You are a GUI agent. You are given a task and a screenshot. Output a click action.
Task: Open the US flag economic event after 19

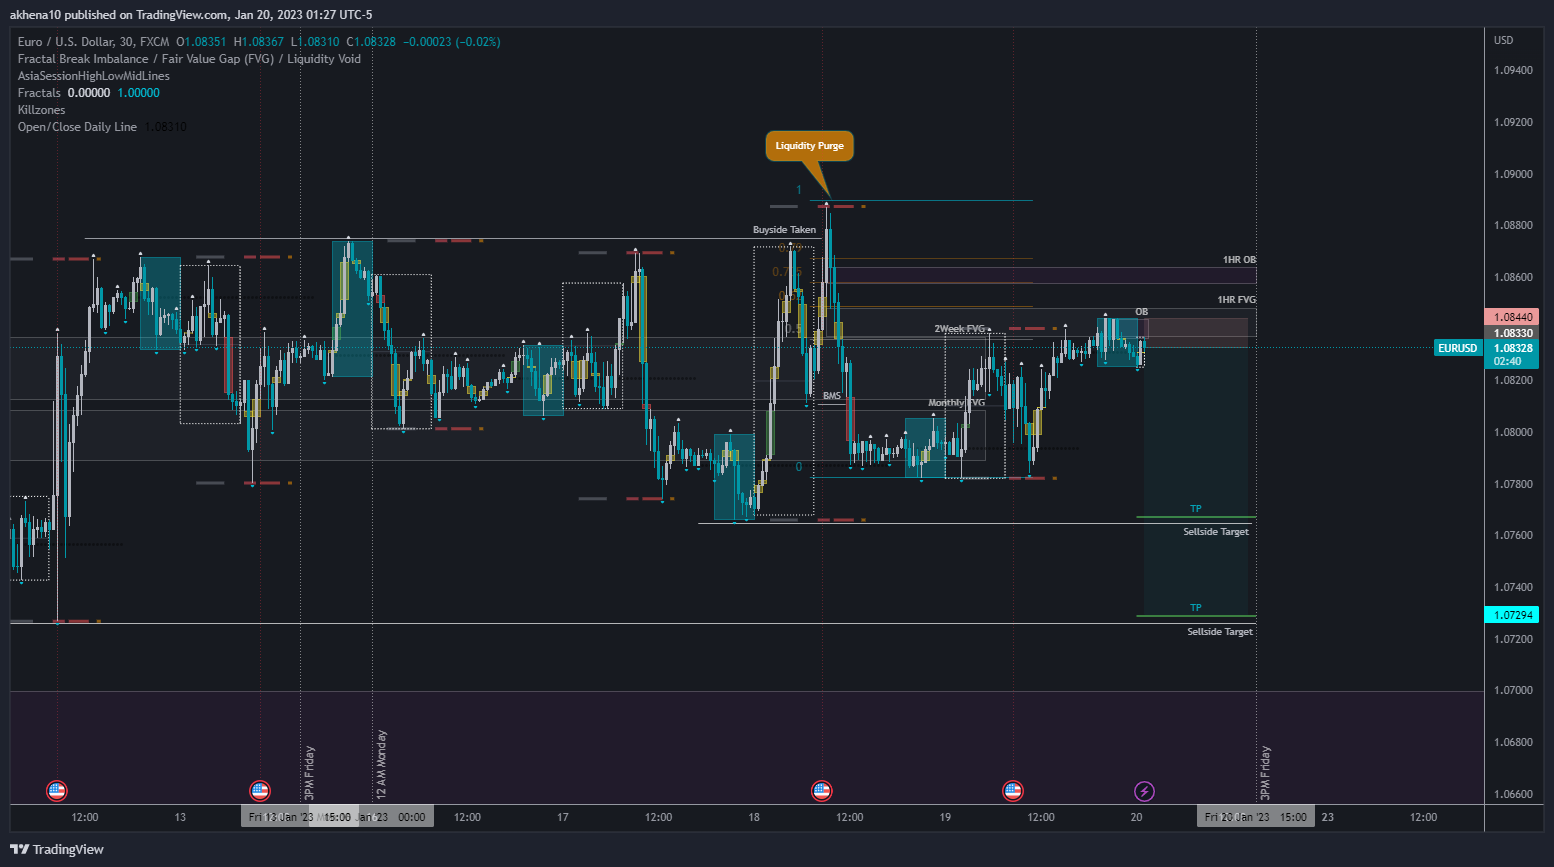click(x=1013, y=791)
